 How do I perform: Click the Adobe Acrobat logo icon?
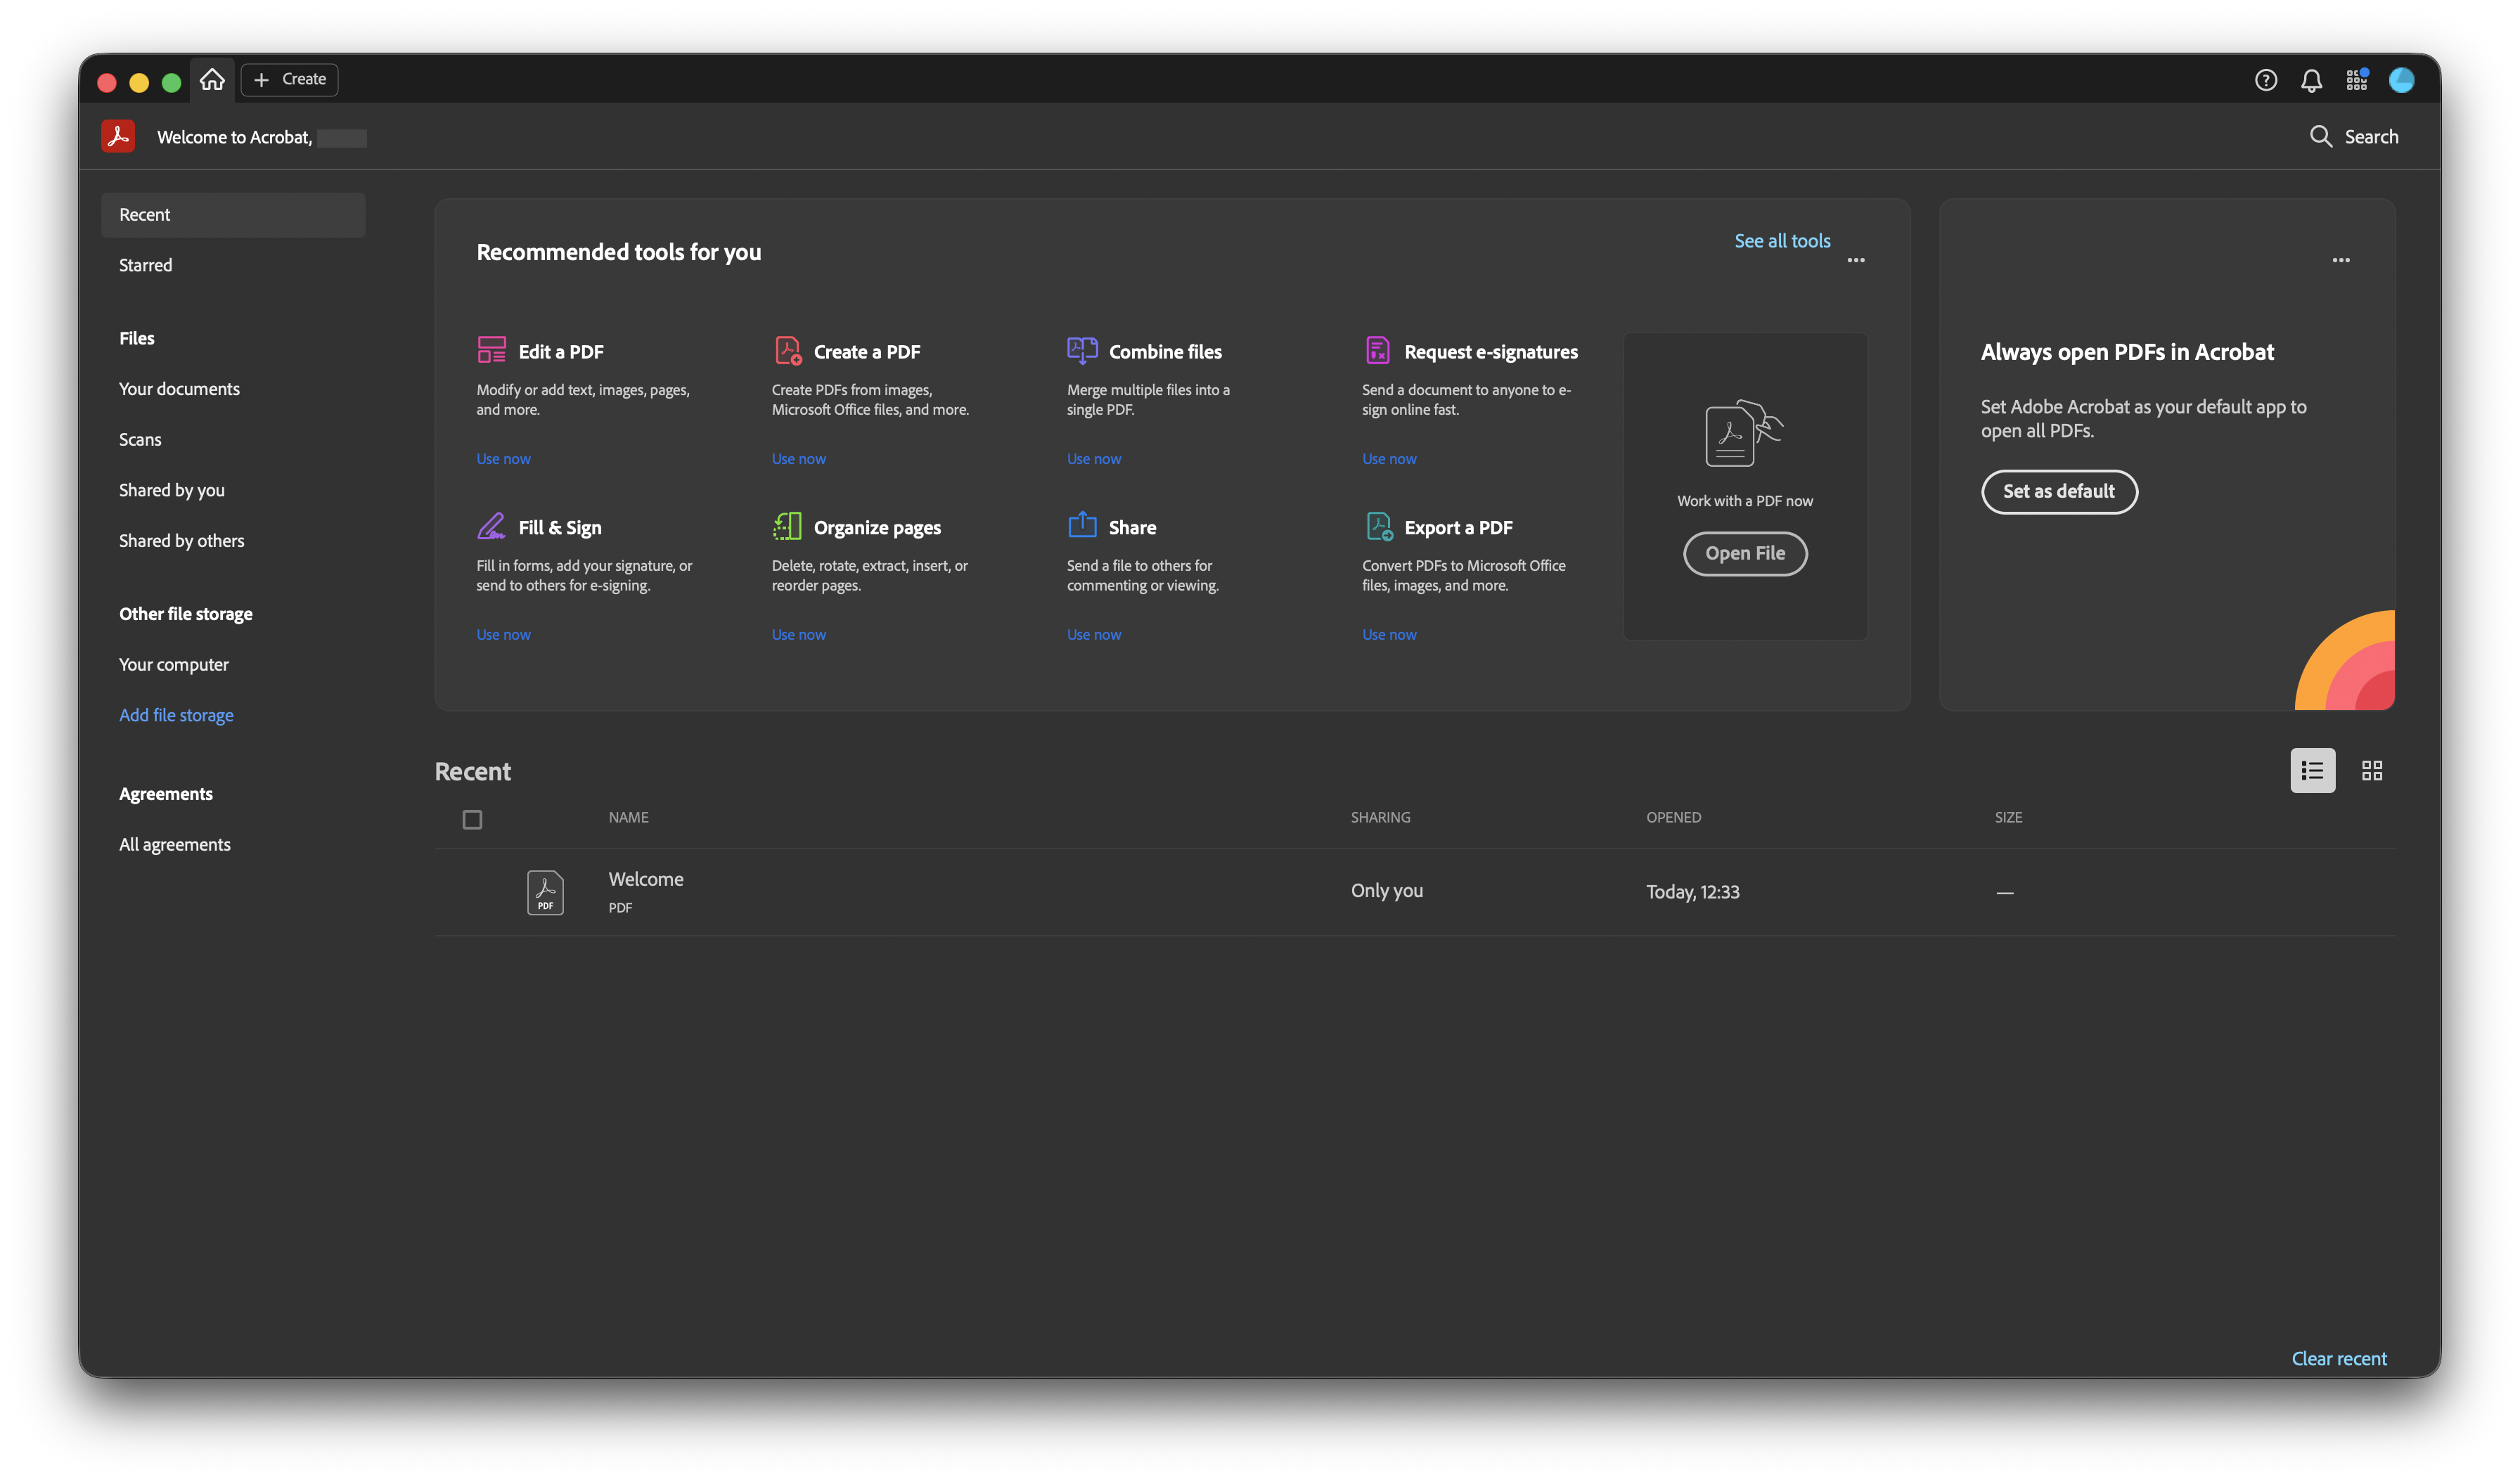pos(118,136)
